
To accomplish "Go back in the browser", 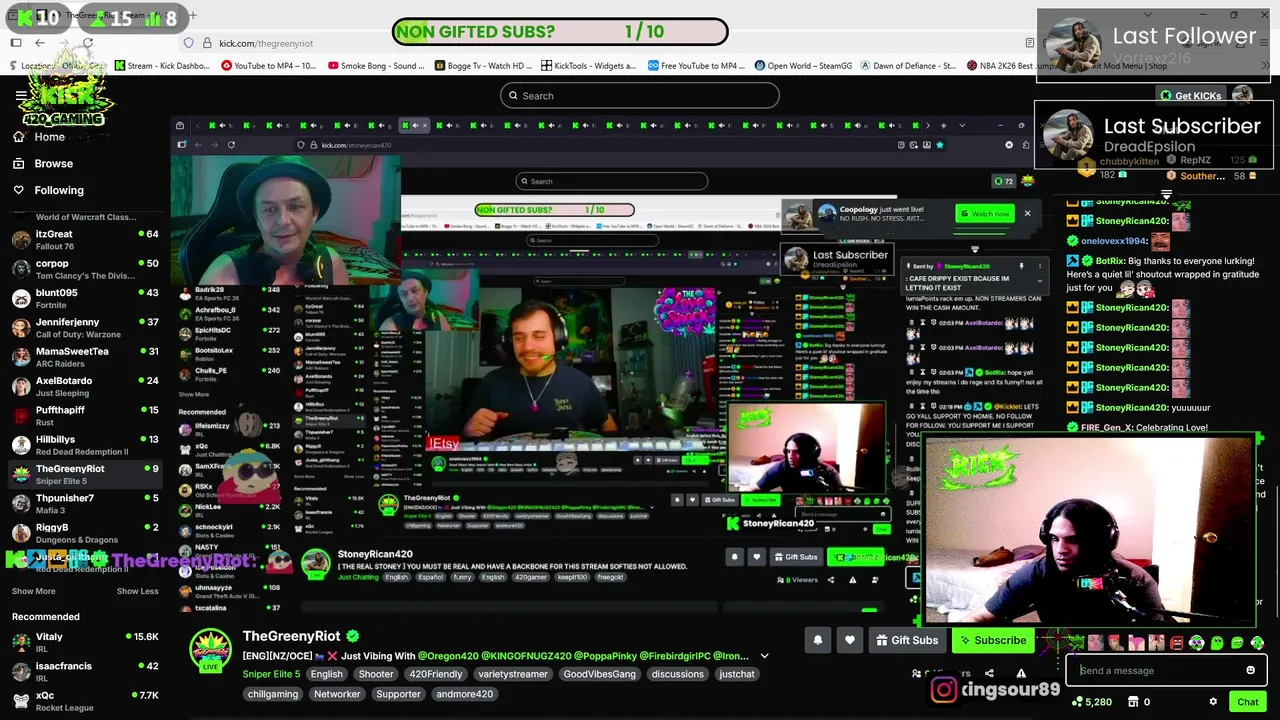I will coord(40,43).
